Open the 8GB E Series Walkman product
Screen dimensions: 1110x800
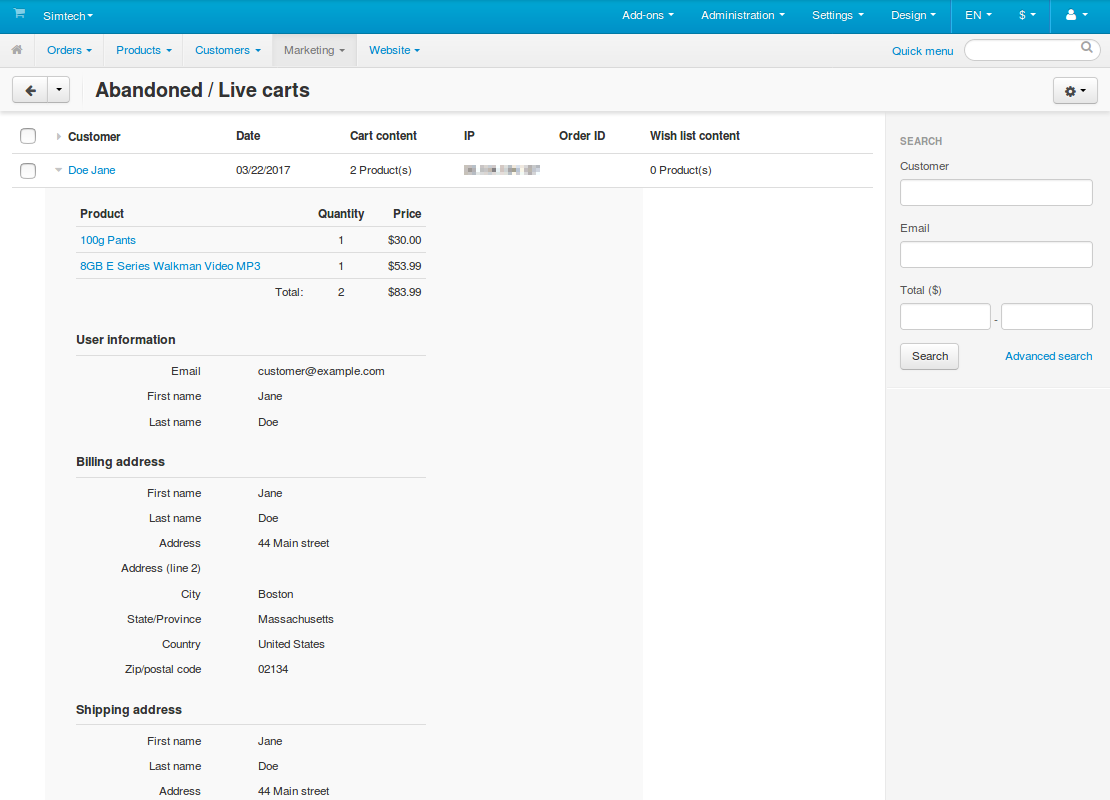pos(170,266)
